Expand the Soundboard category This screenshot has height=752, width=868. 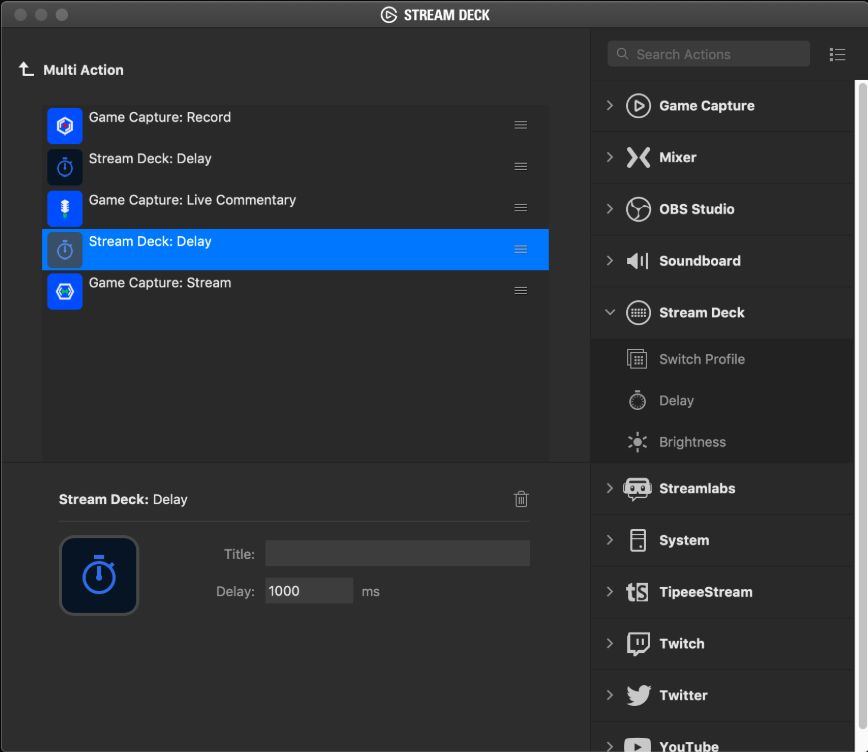pyautogui.click(x=609, y=260)
